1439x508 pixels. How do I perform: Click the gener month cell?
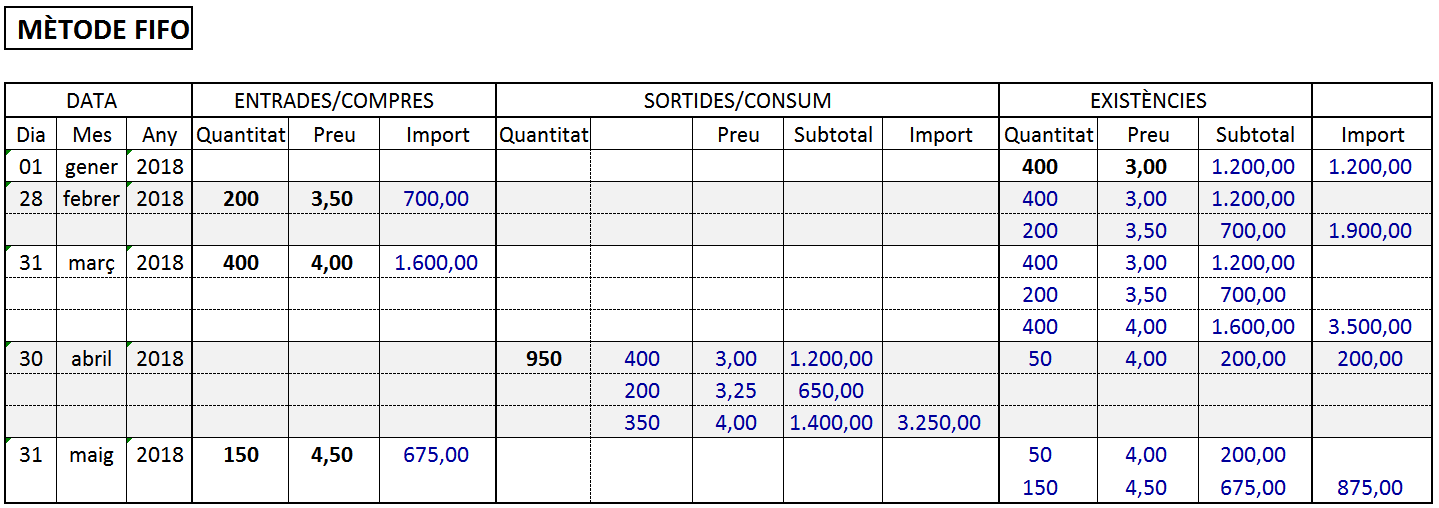(91, 166)
